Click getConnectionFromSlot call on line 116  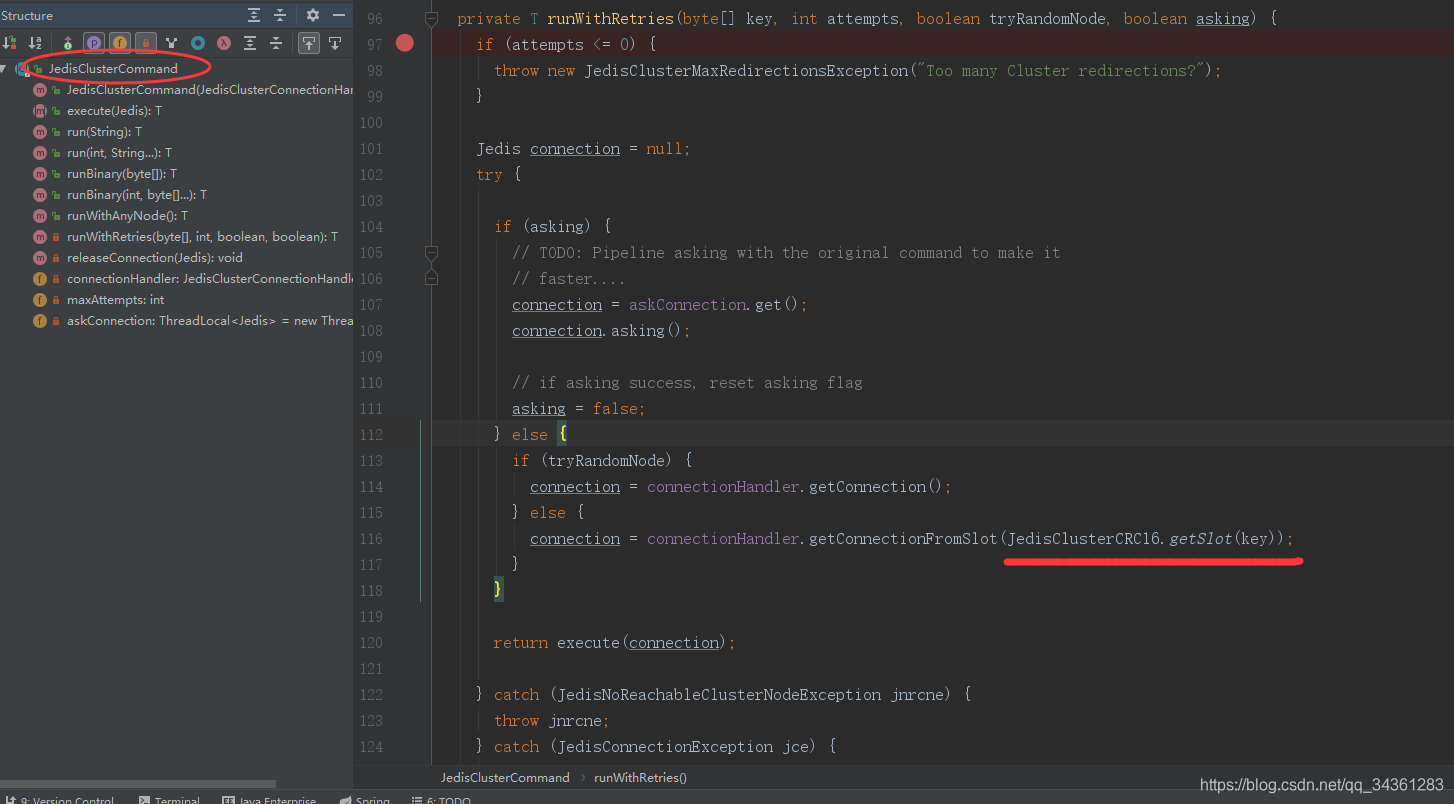(903, 538)
